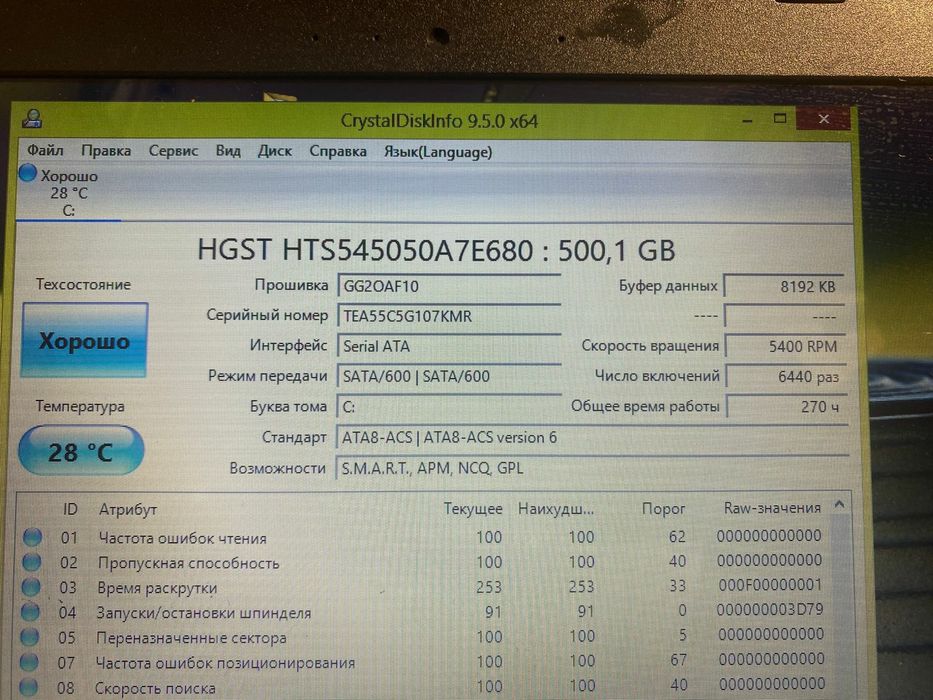Open the Язык(Language) menu
This screenshot has width=933, height=700.
click(x=437, y=152)
